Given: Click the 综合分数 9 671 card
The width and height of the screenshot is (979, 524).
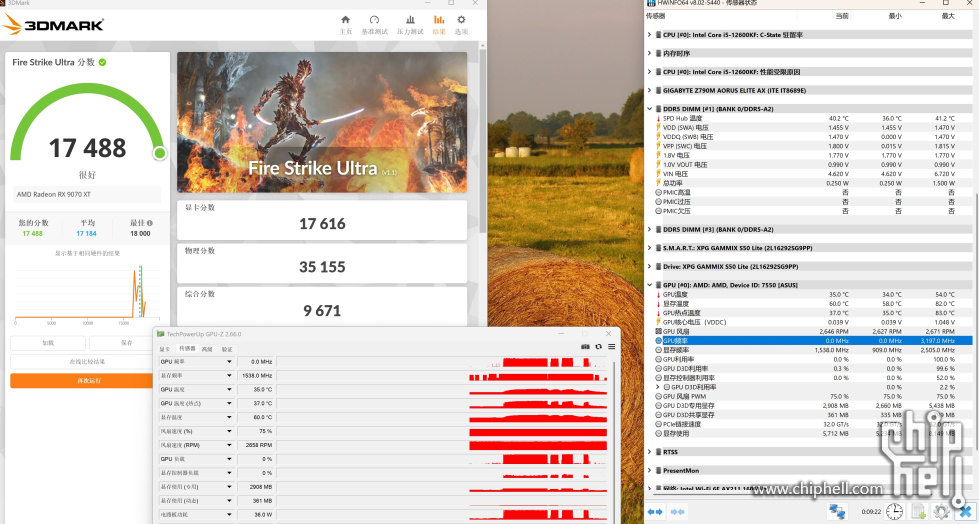Looking at the screenshot, I should click(322, 305).
